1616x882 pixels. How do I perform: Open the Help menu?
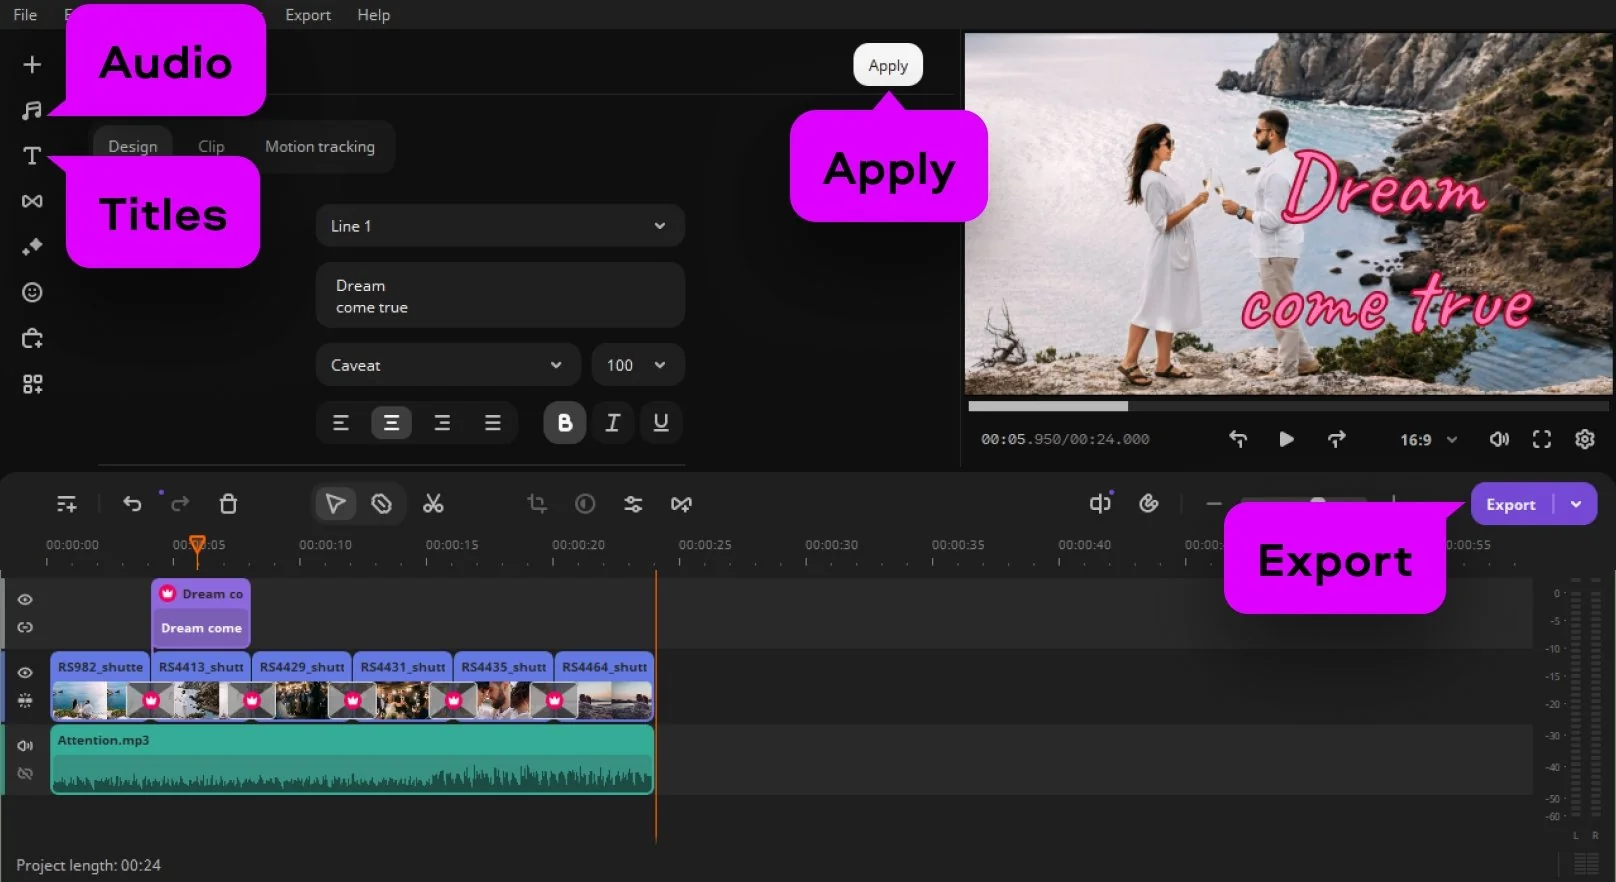point(373,15)
